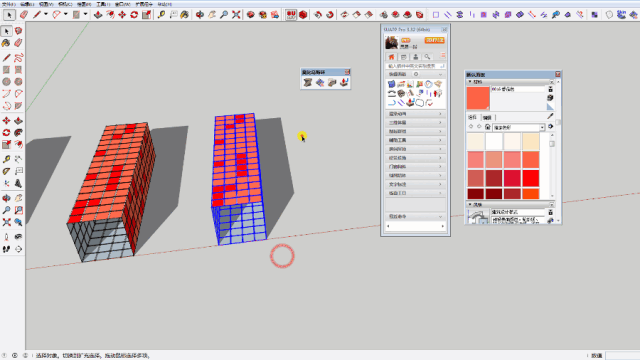Toggle secondary selection pane in materials panel
Image resolution: width=640 pixels, height=360 pixels.
pyautogui.click(x=550, y=89)
